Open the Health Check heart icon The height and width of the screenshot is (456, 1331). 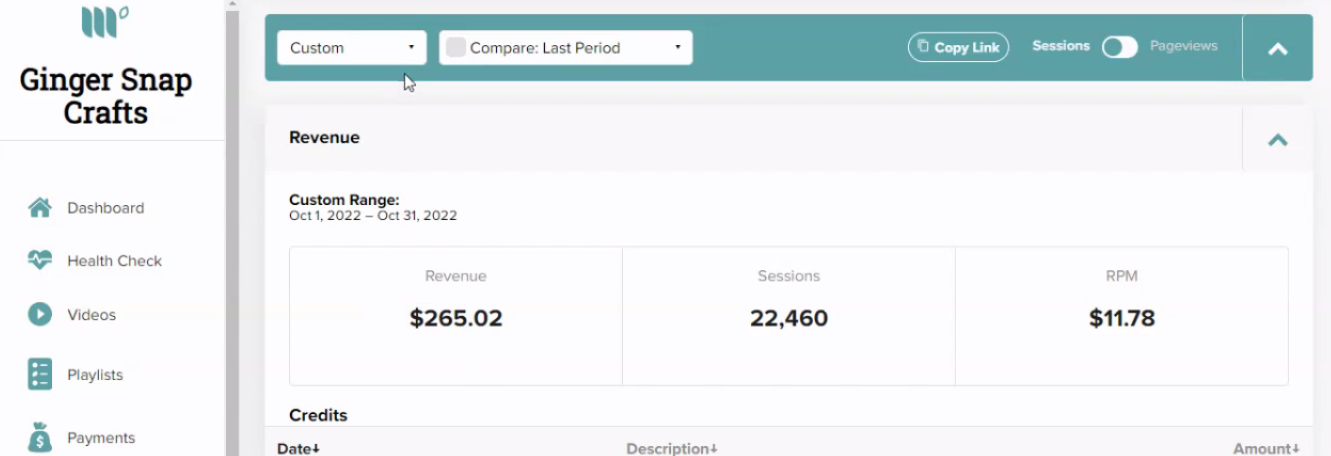point(39,260)
